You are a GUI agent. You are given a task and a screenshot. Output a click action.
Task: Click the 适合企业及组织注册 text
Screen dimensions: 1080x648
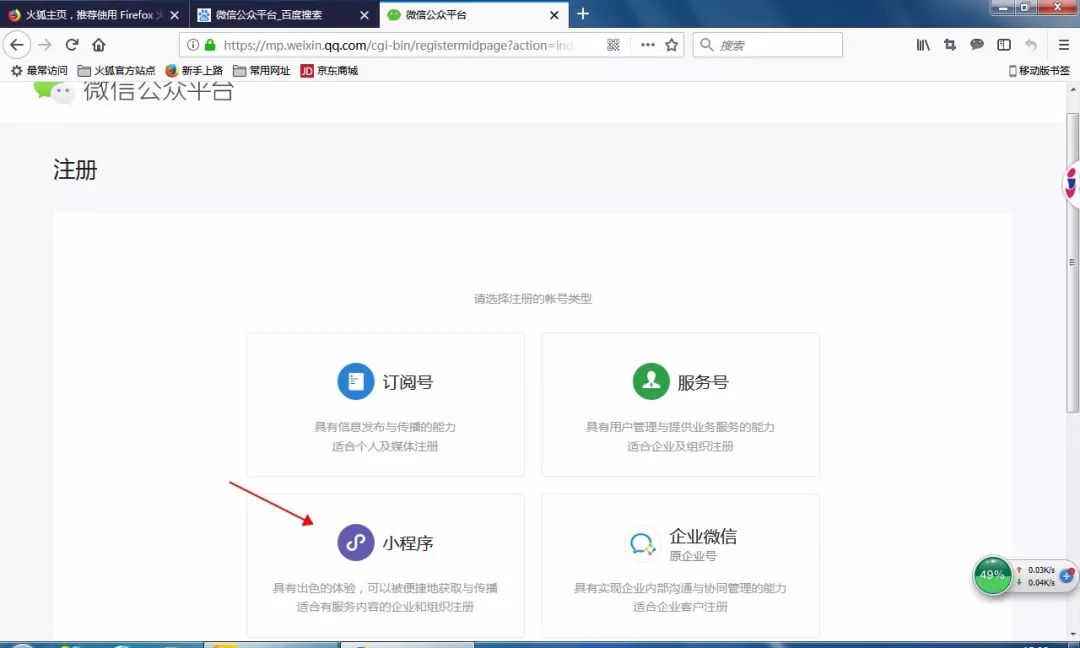(681, 446)
